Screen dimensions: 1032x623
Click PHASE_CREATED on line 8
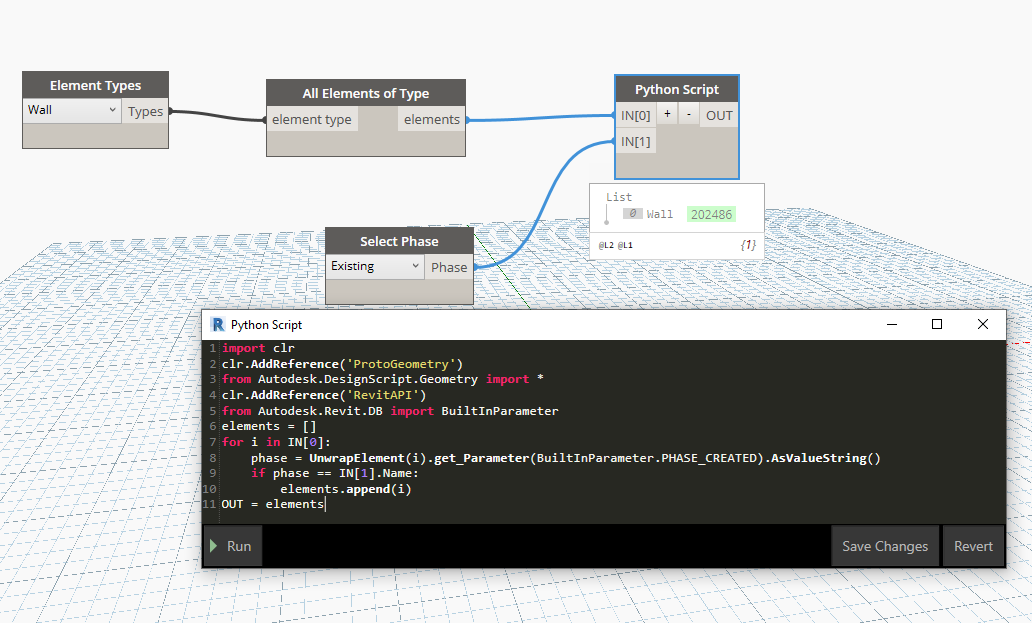point(709,458)
